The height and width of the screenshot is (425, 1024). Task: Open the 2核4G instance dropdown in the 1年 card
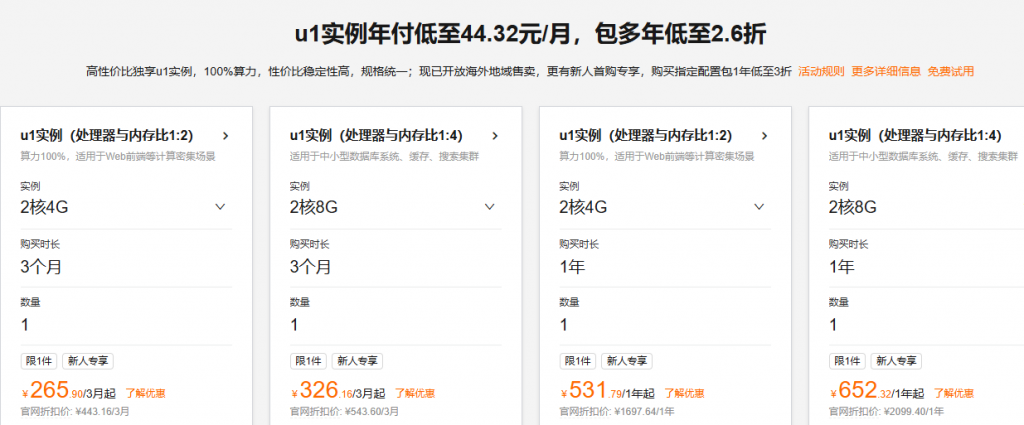[760, 207]
